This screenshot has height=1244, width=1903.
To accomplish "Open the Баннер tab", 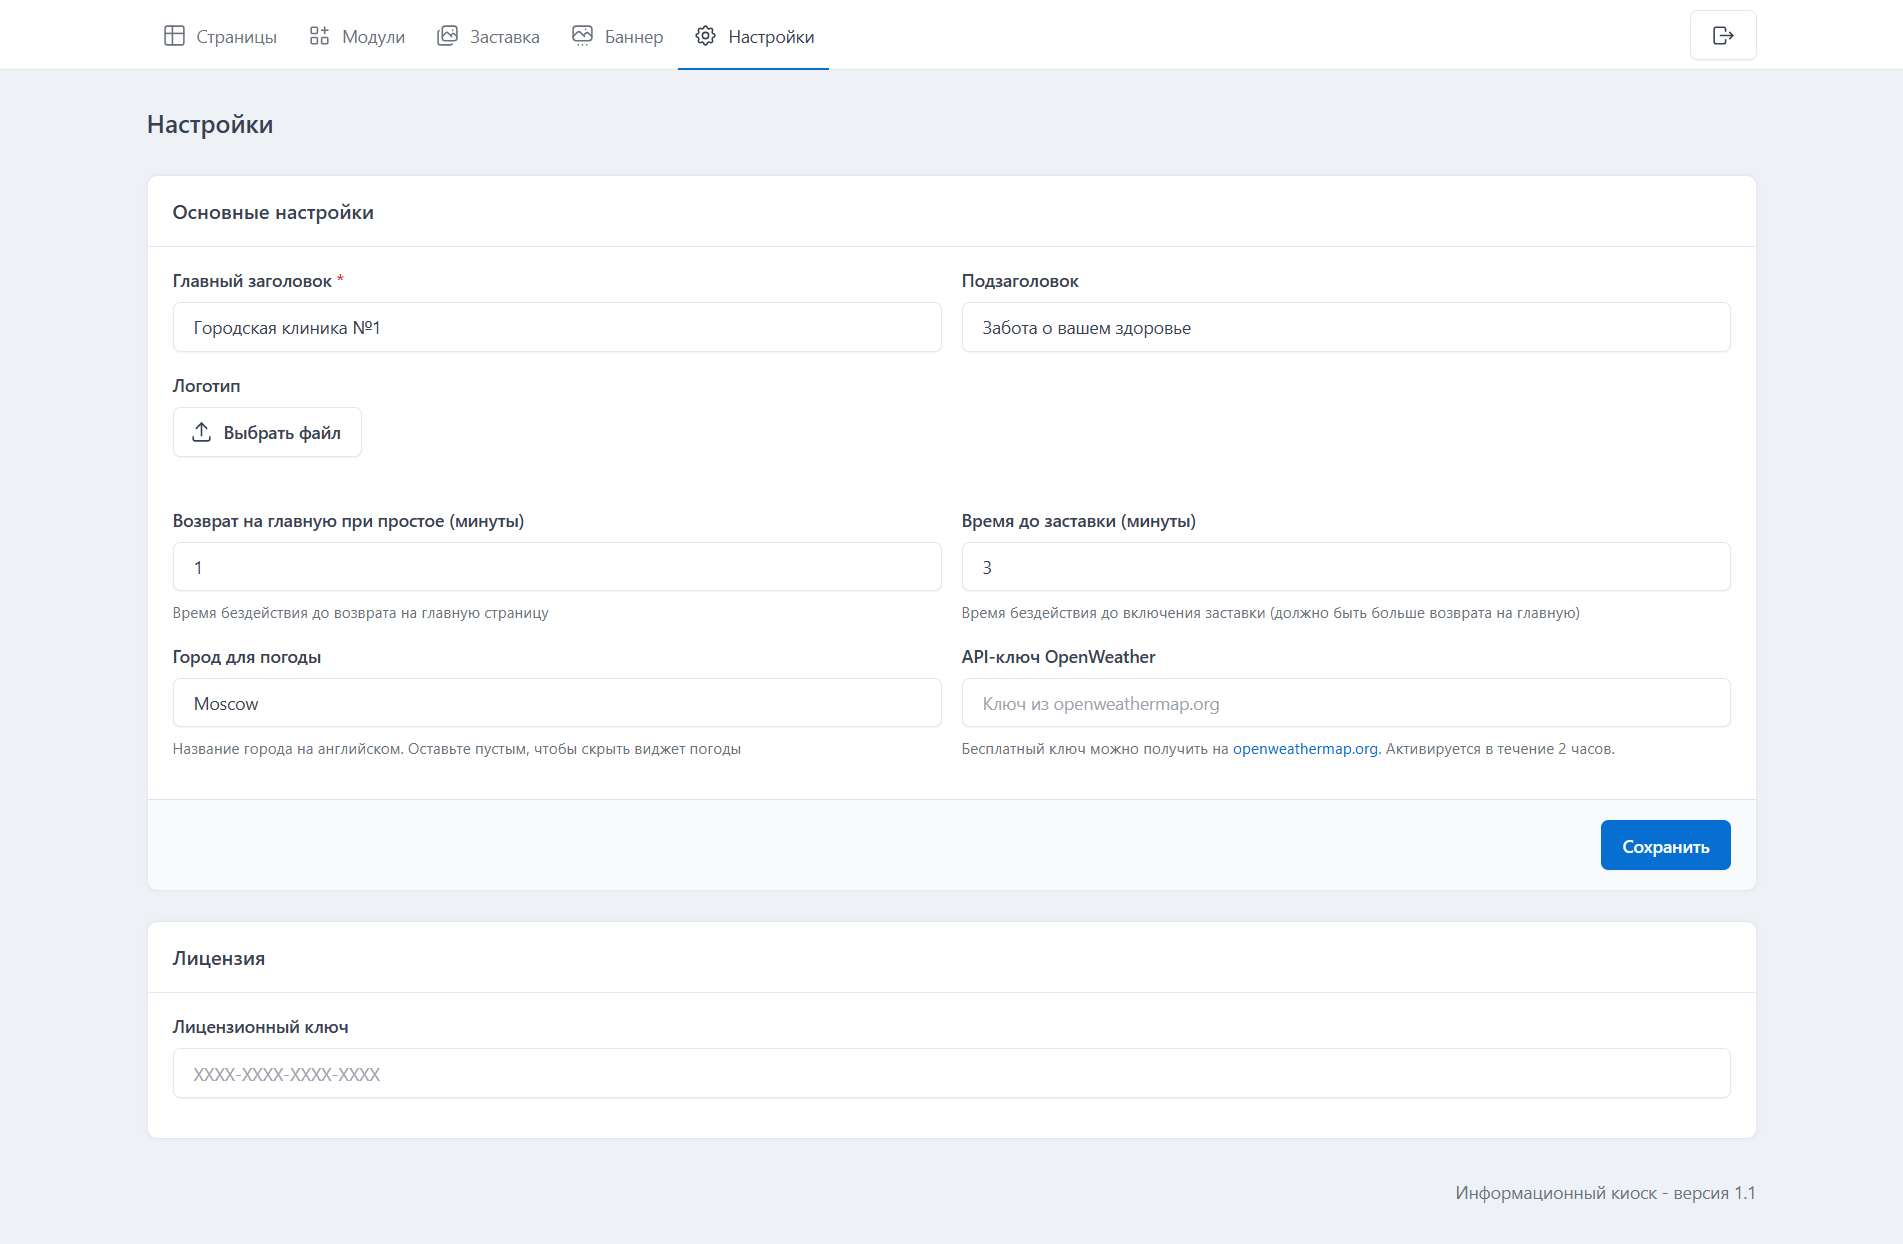I will coord(617,36).
